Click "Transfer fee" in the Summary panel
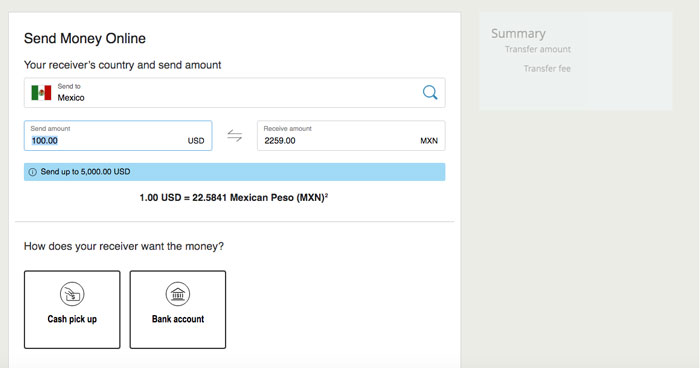 (547, 68)
